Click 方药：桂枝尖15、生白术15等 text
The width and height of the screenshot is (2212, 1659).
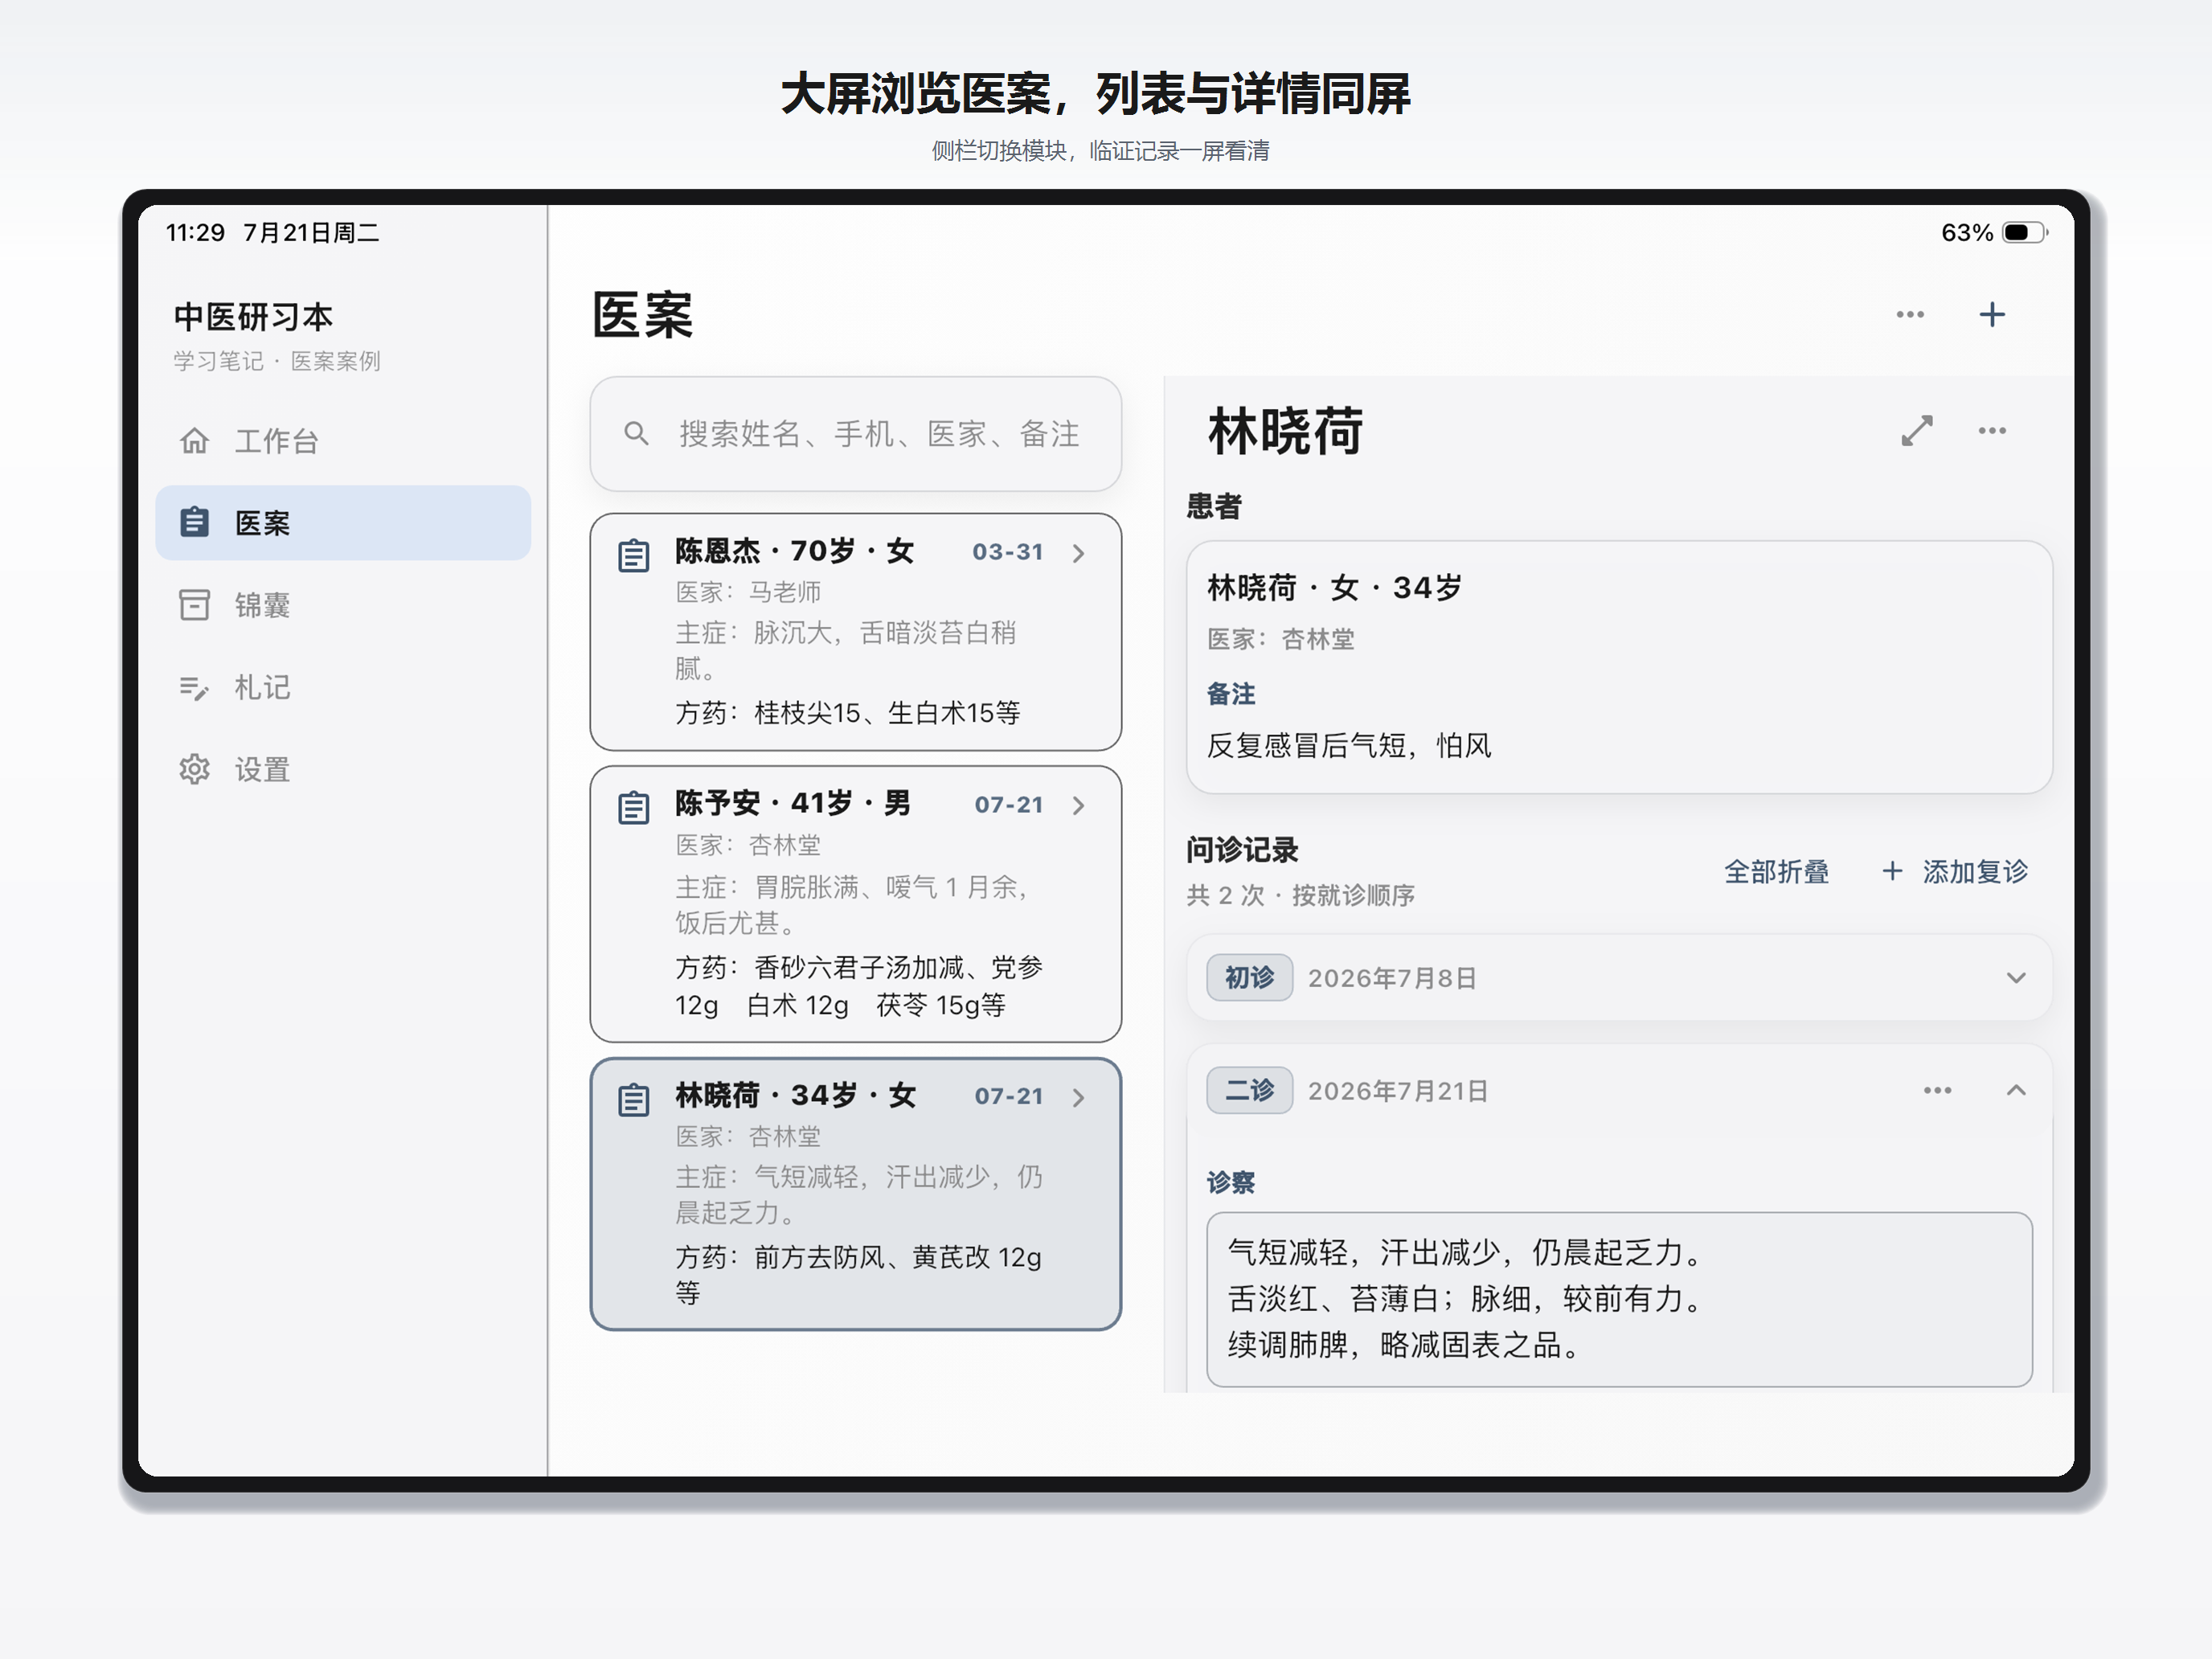tap(848, 713)
